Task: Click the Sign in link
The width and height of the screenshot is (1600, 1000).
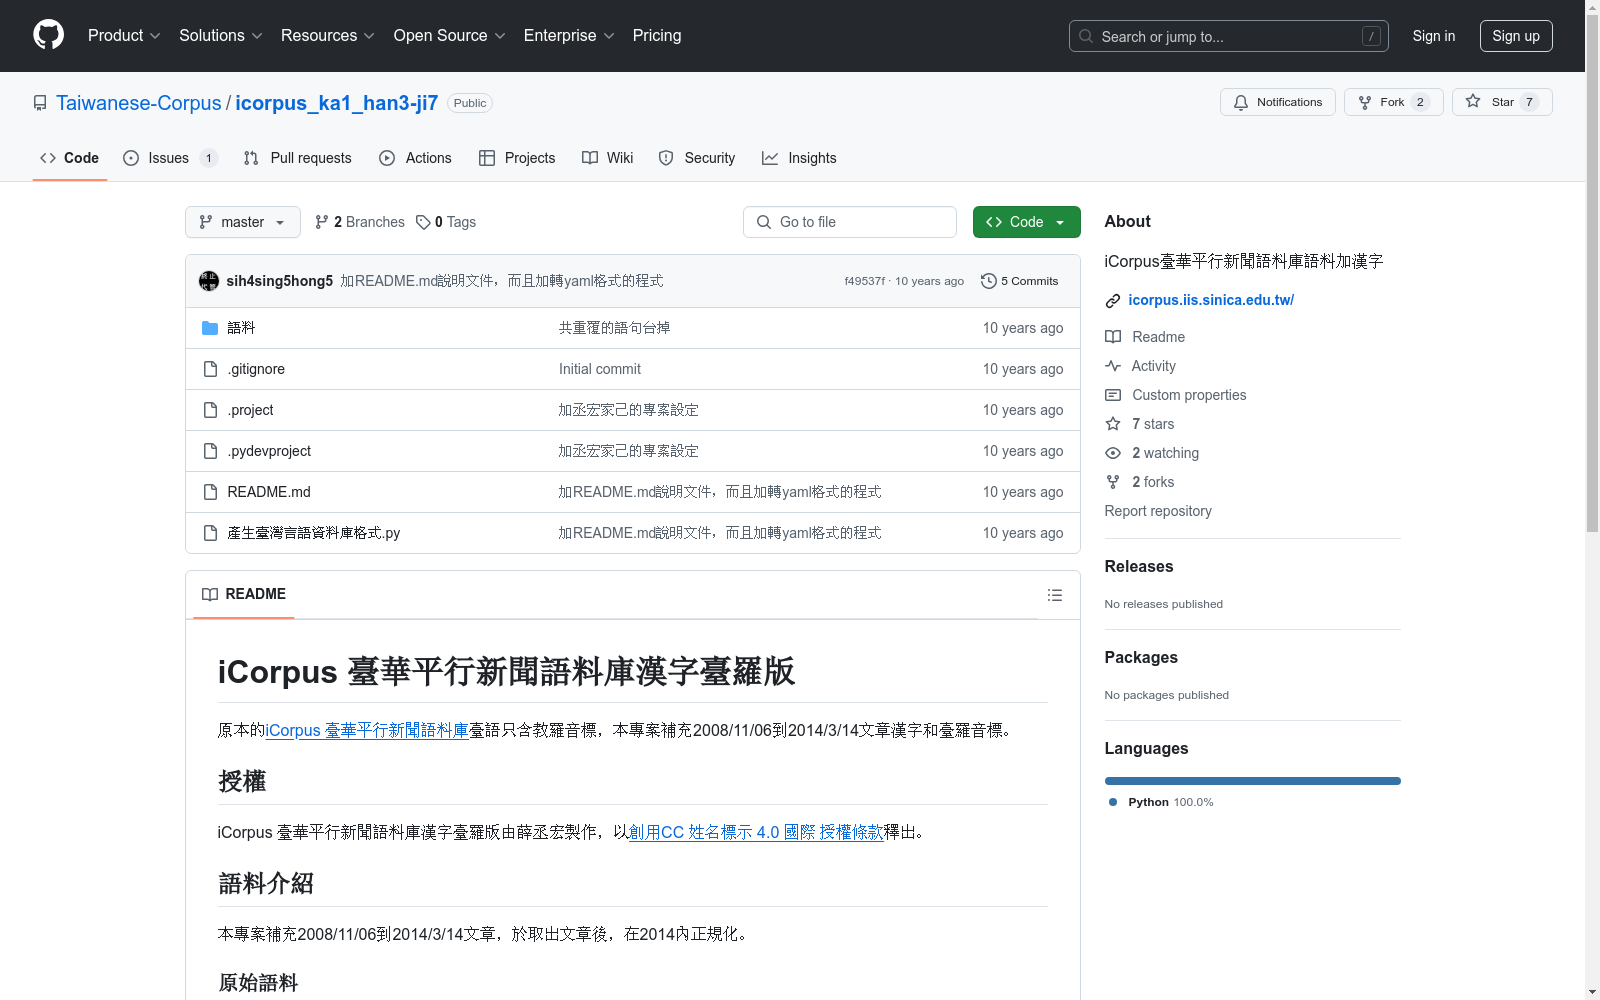Action: click(1434, 36)
